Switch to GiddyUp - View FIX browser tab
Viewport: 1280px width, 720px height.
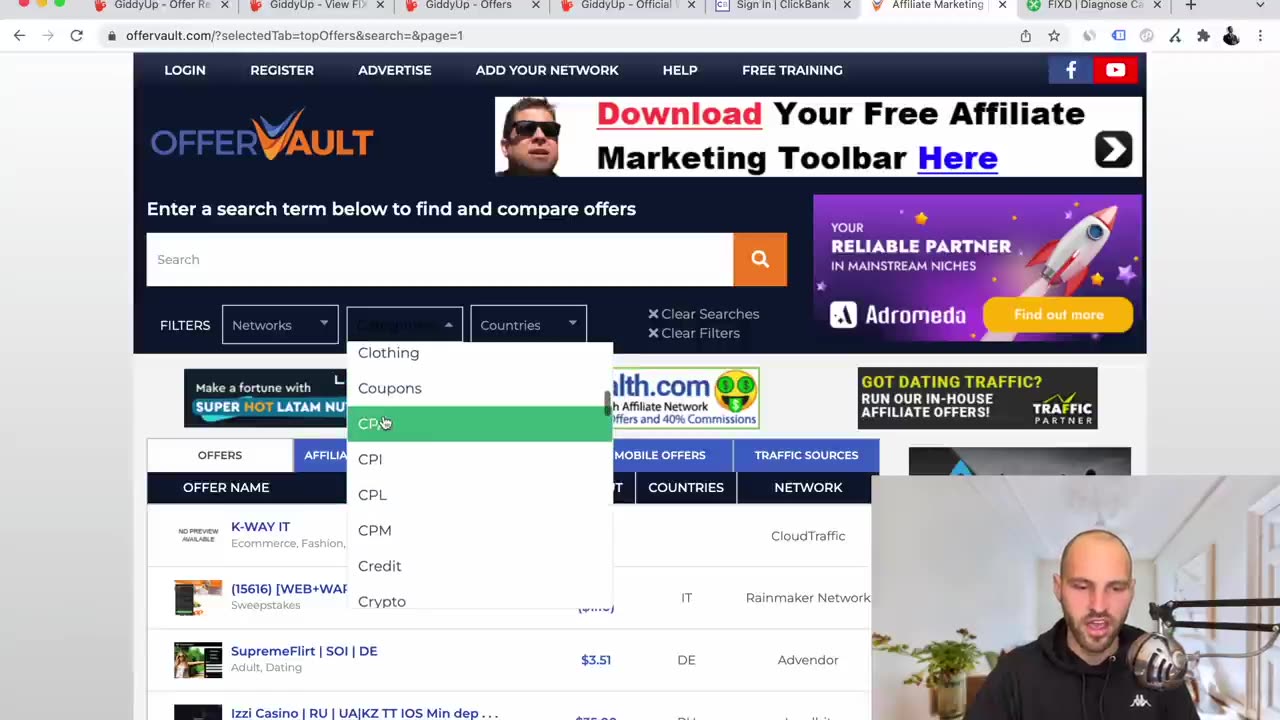coord(316,5)
